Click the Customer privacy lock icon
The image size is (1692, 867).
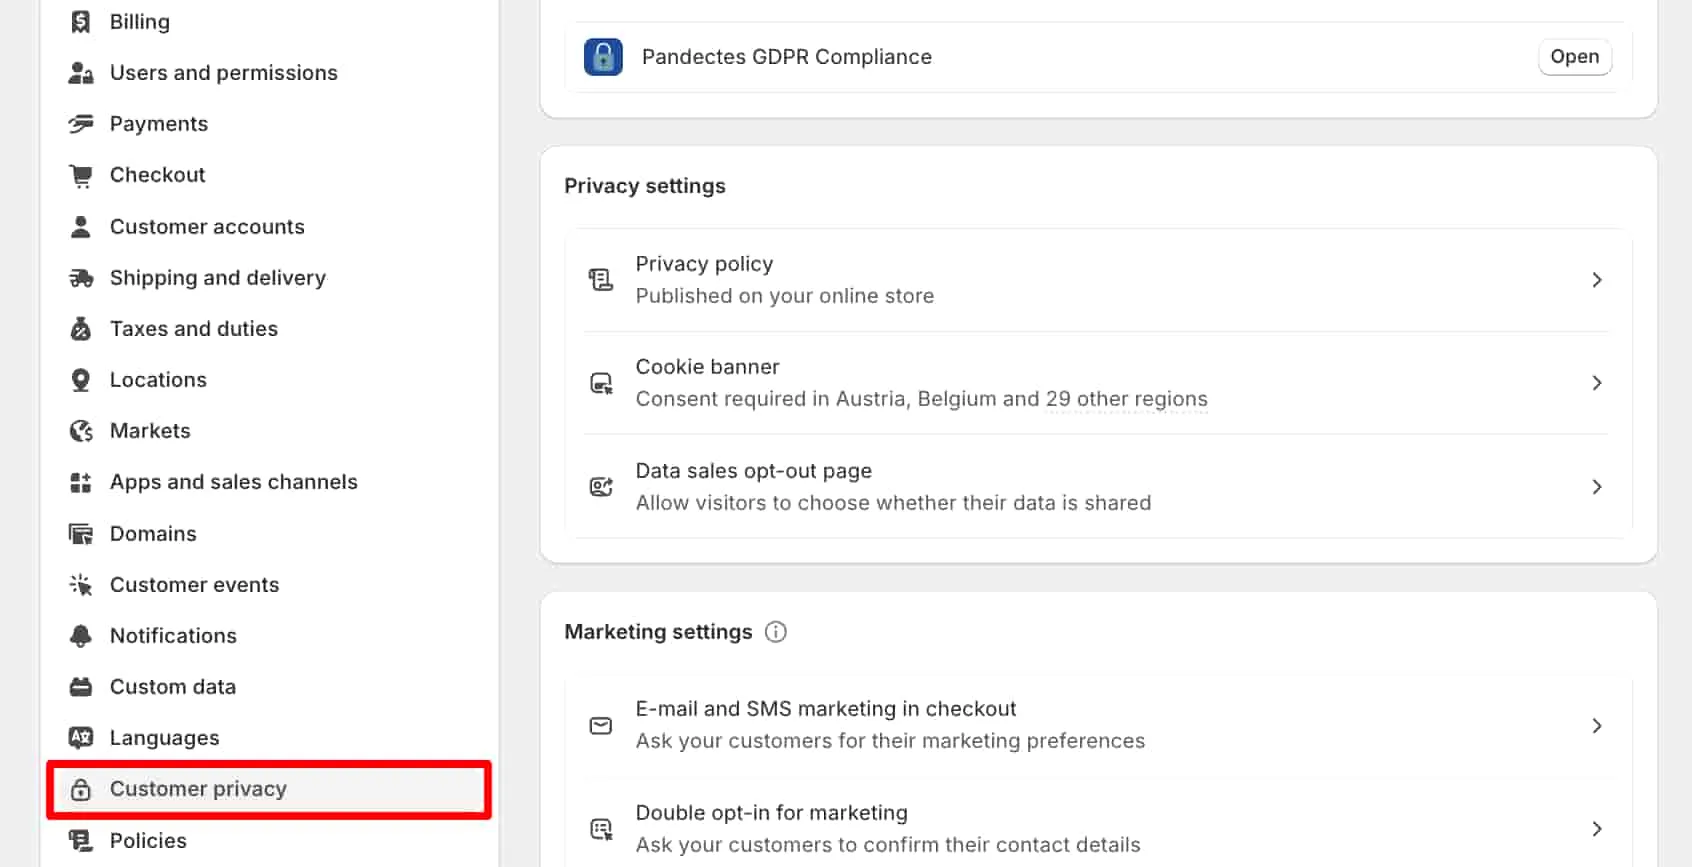81,789
